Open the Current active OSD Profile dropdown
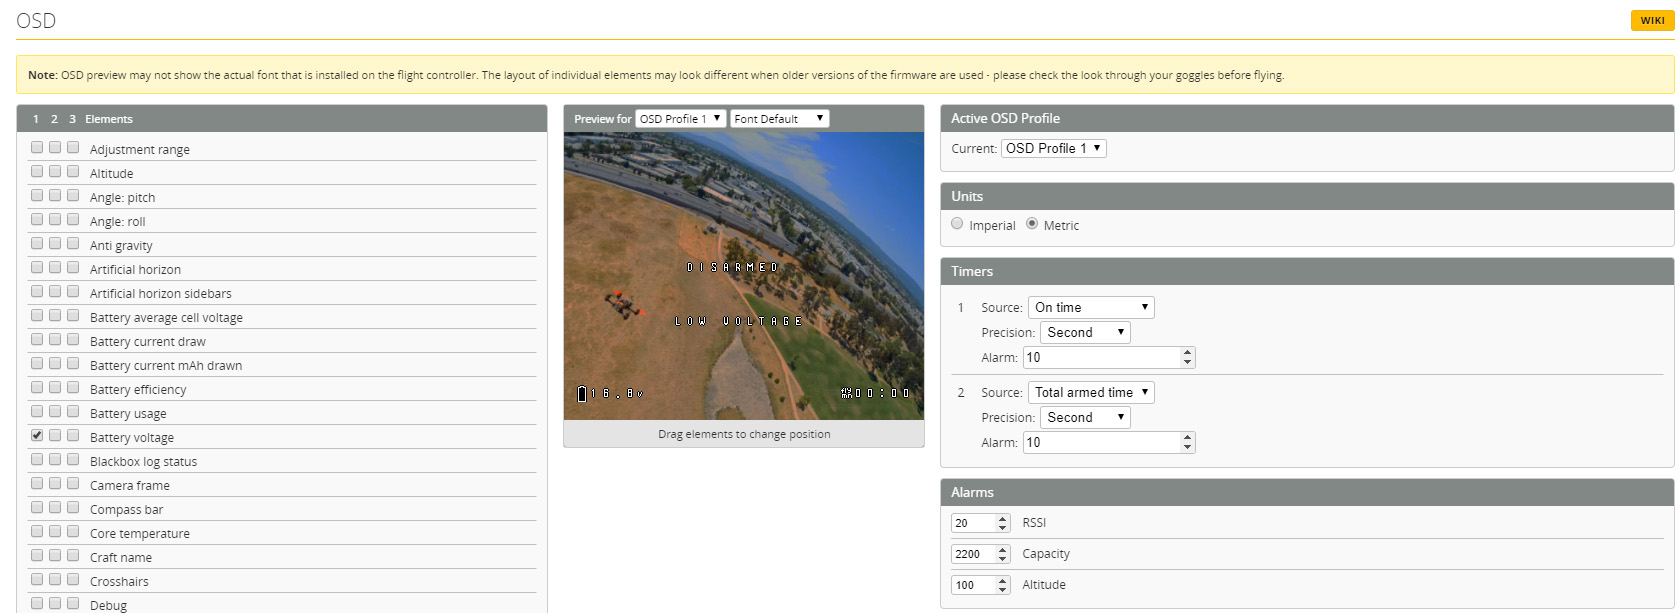This screenshot has width=1678, height=613. (1053, 148)
